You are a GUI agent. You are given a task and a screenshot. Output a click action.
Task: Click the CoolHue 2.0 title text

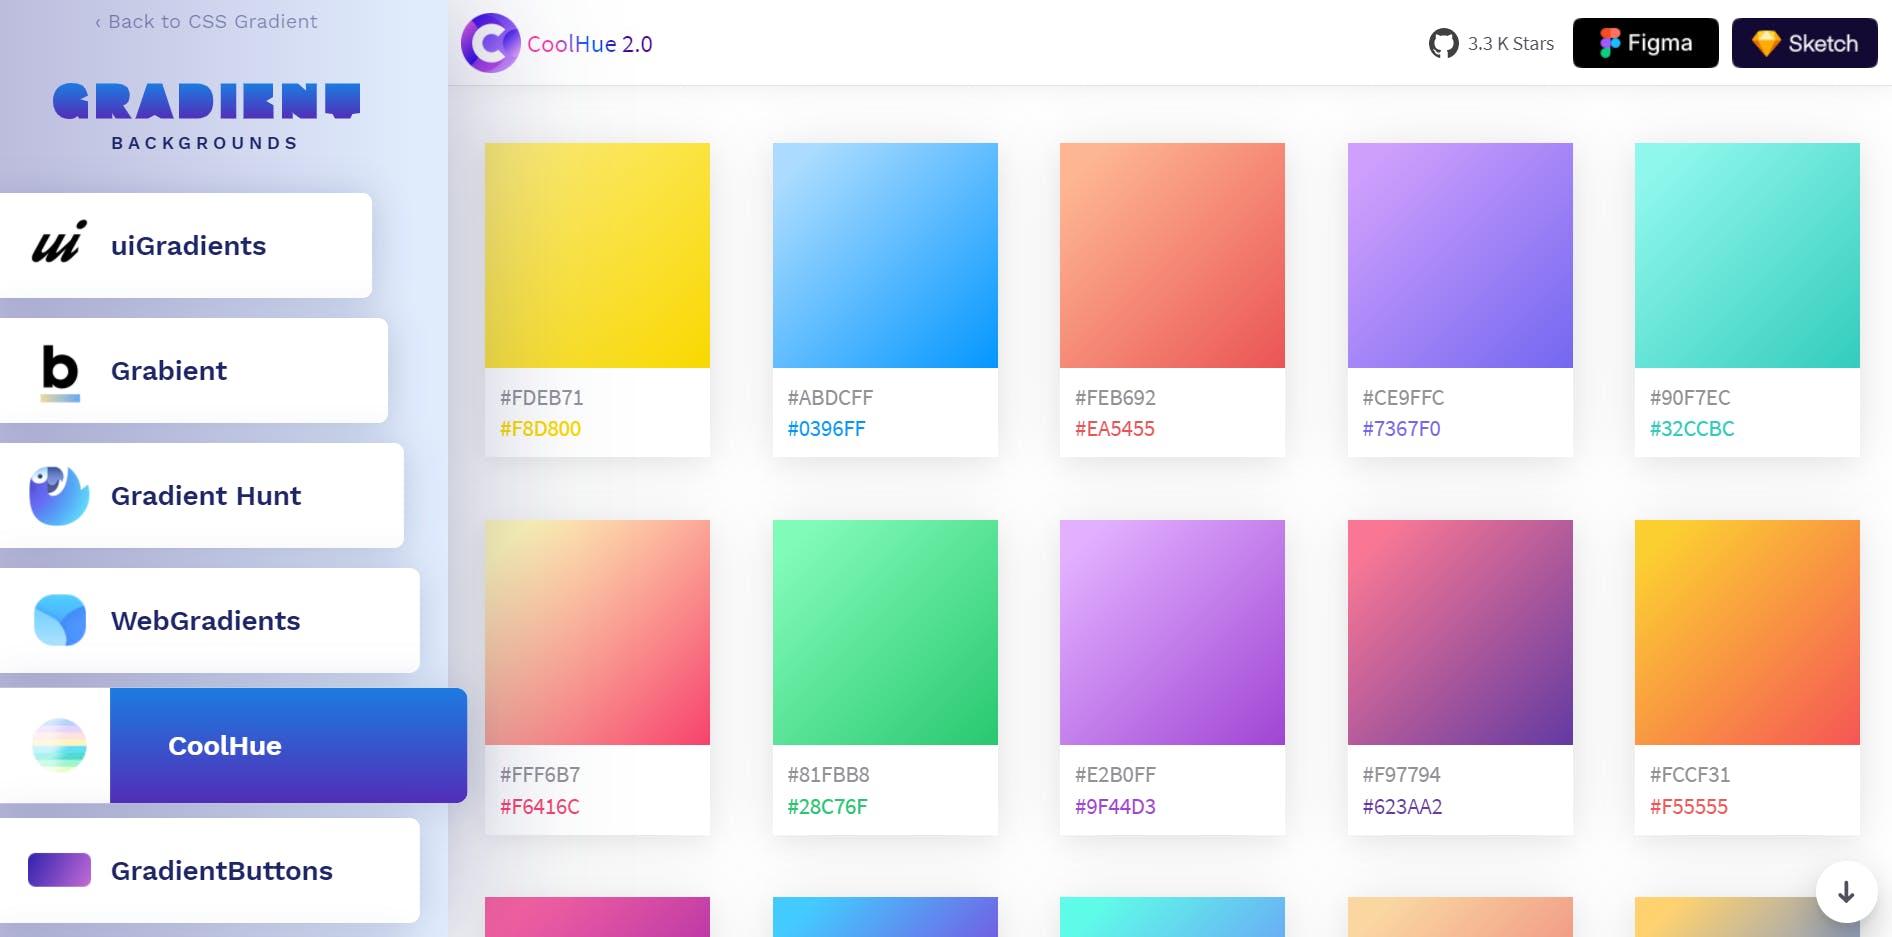click(589, 44)
